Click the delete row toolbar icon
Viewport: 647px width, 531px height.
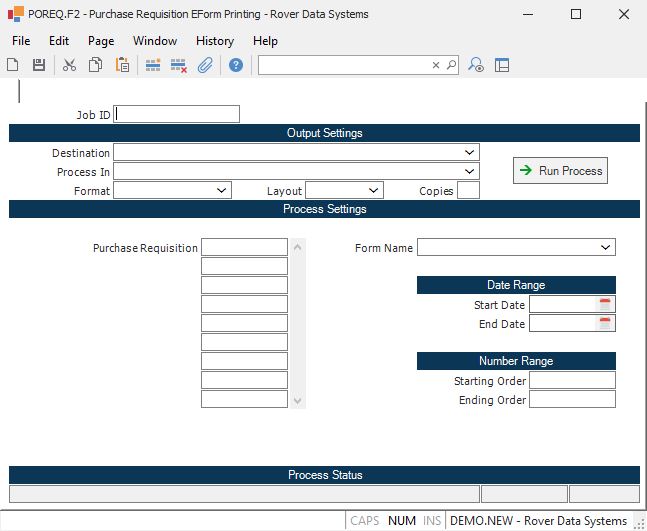click(179, 65)
